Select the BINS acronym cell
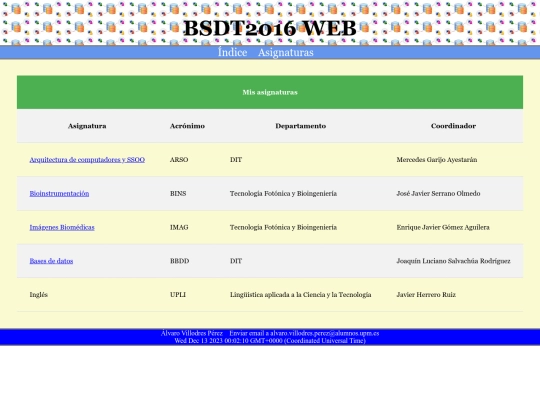Screen dimensions: 540x405 click(x=187, y=194)
